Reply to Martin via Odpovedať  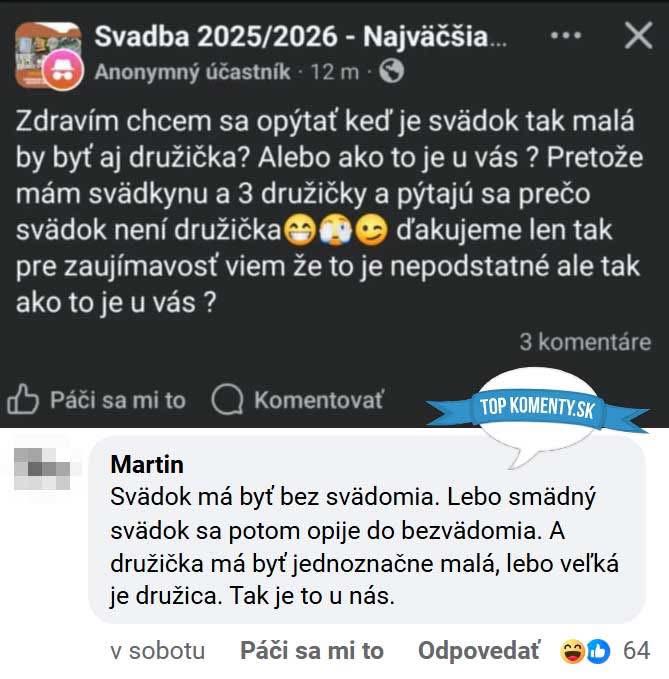[x=479, y=651]
